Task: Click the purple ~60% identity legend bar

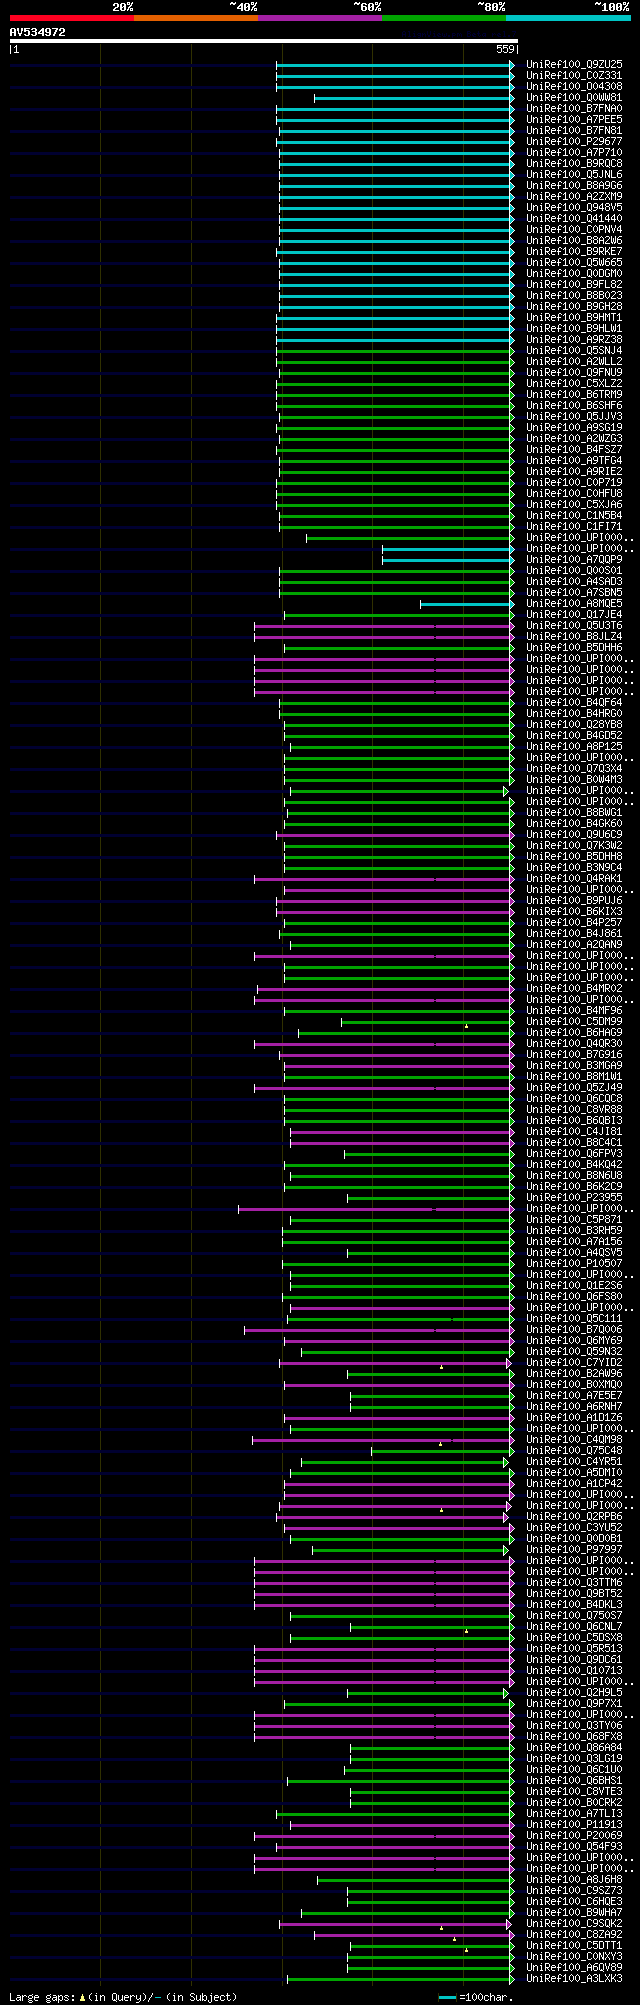Action: [320, 18]
